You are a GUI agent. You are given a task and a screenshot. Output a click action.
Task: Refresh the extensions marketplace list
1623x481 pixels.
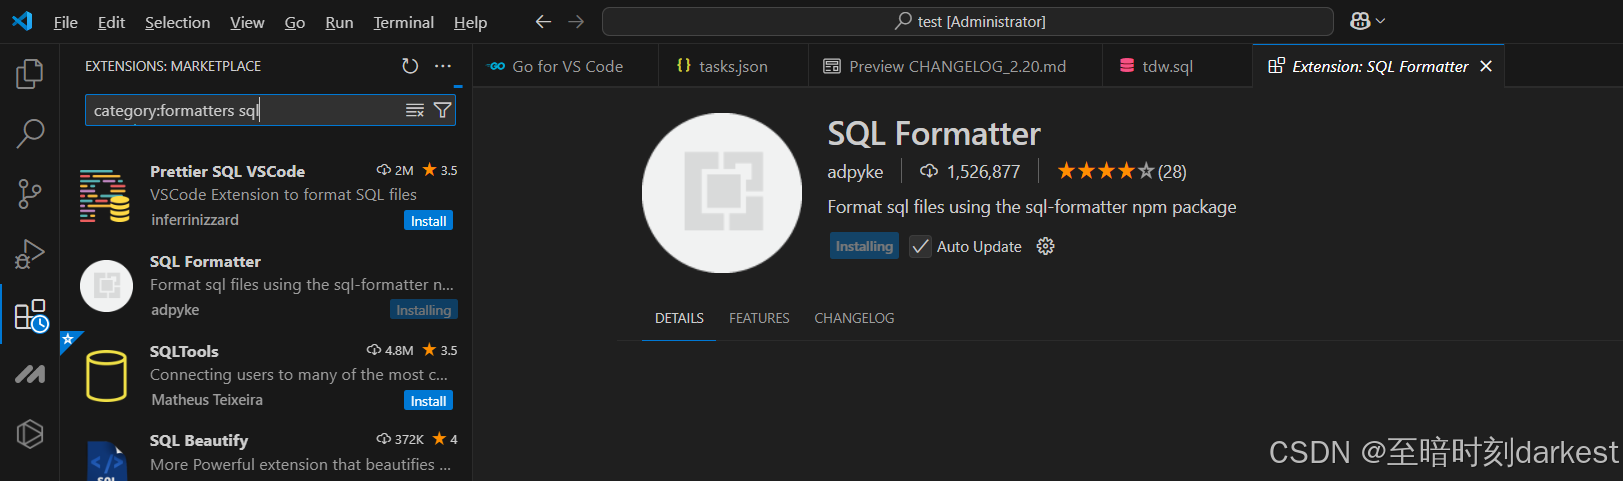(x=410, y=66)
